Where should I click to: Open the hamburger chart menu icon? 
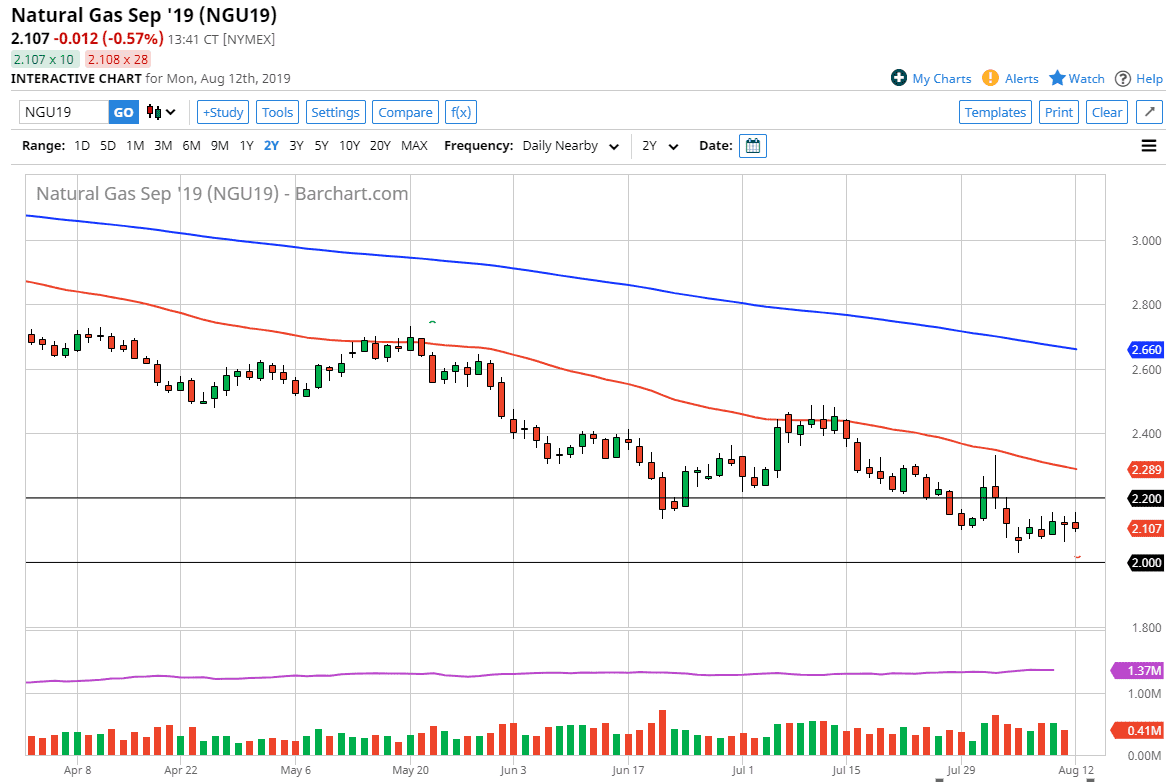[1149, 146]
